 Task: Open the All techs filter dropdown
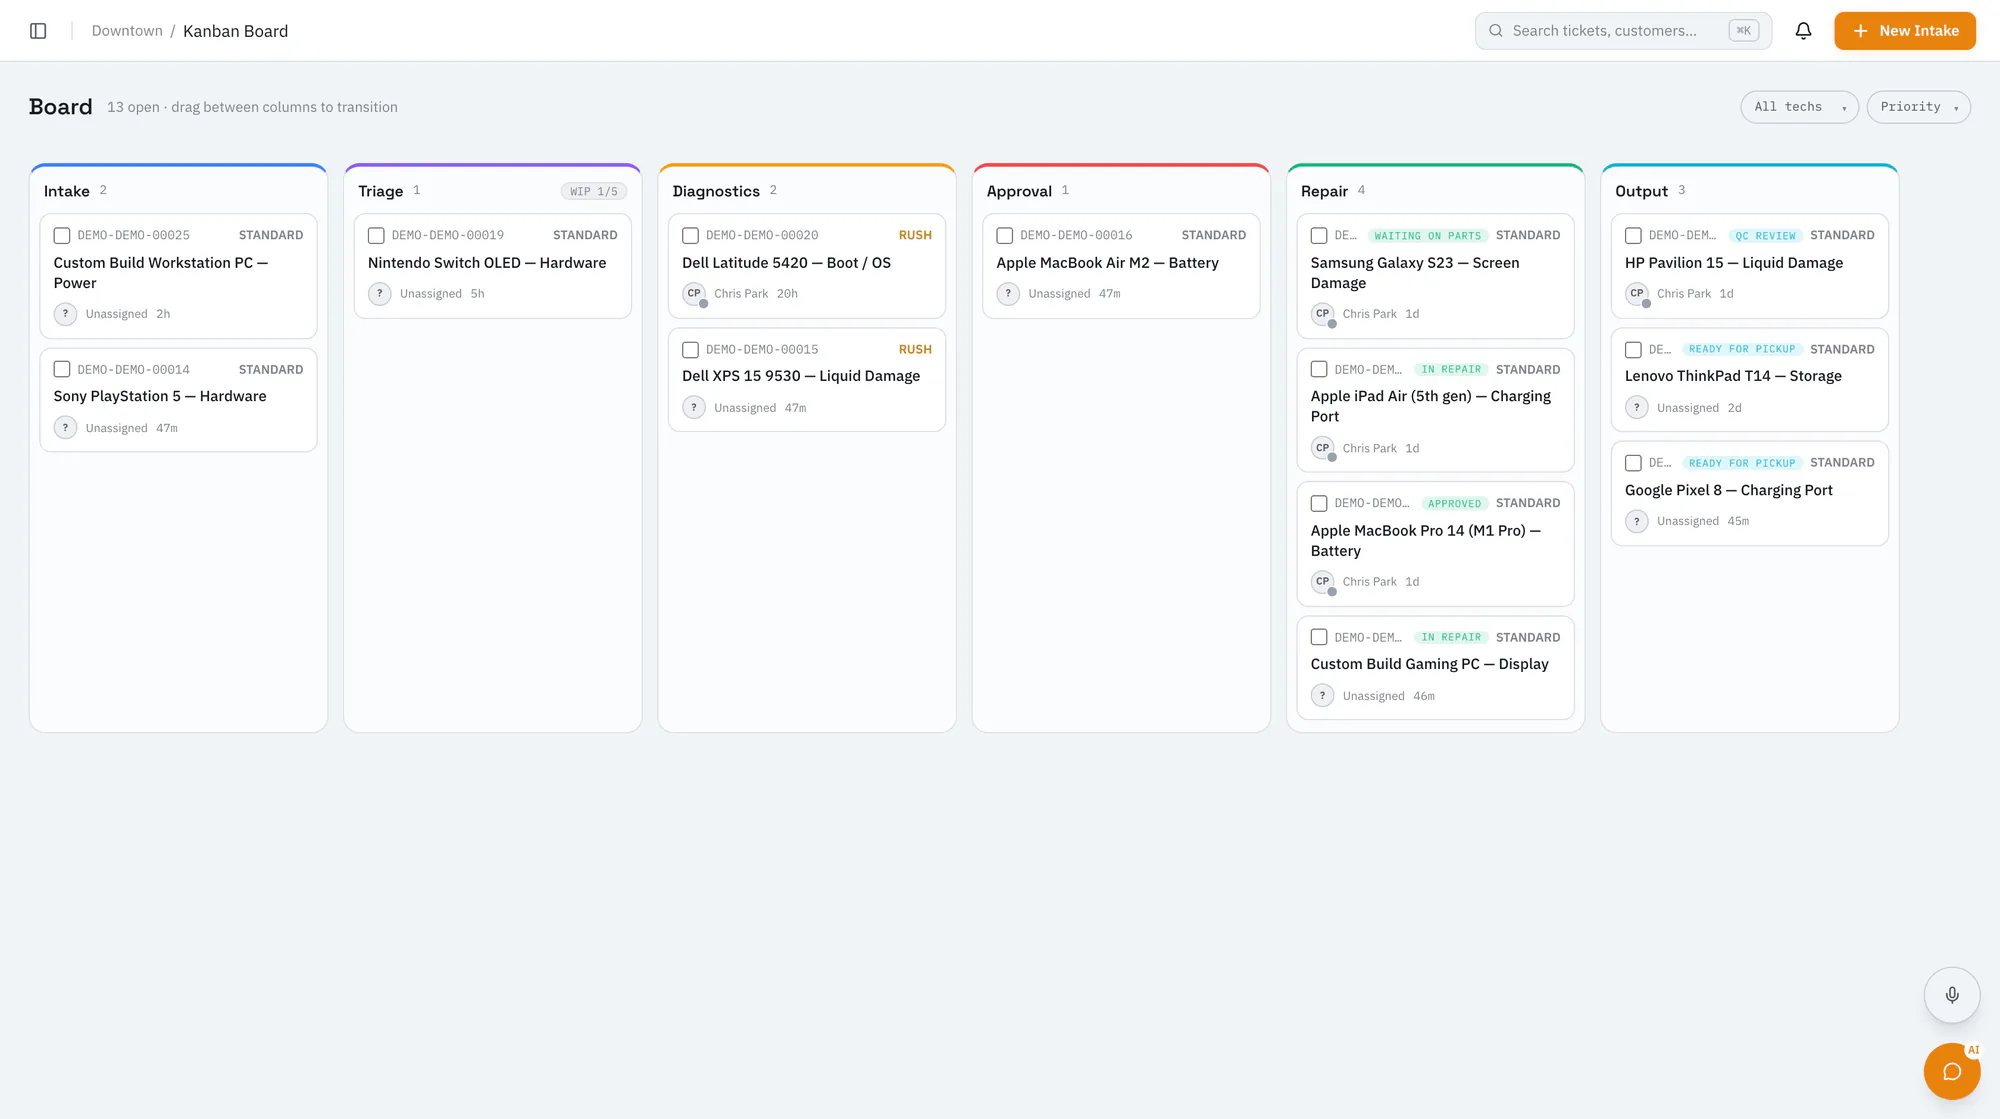(x=1799, y=107)
